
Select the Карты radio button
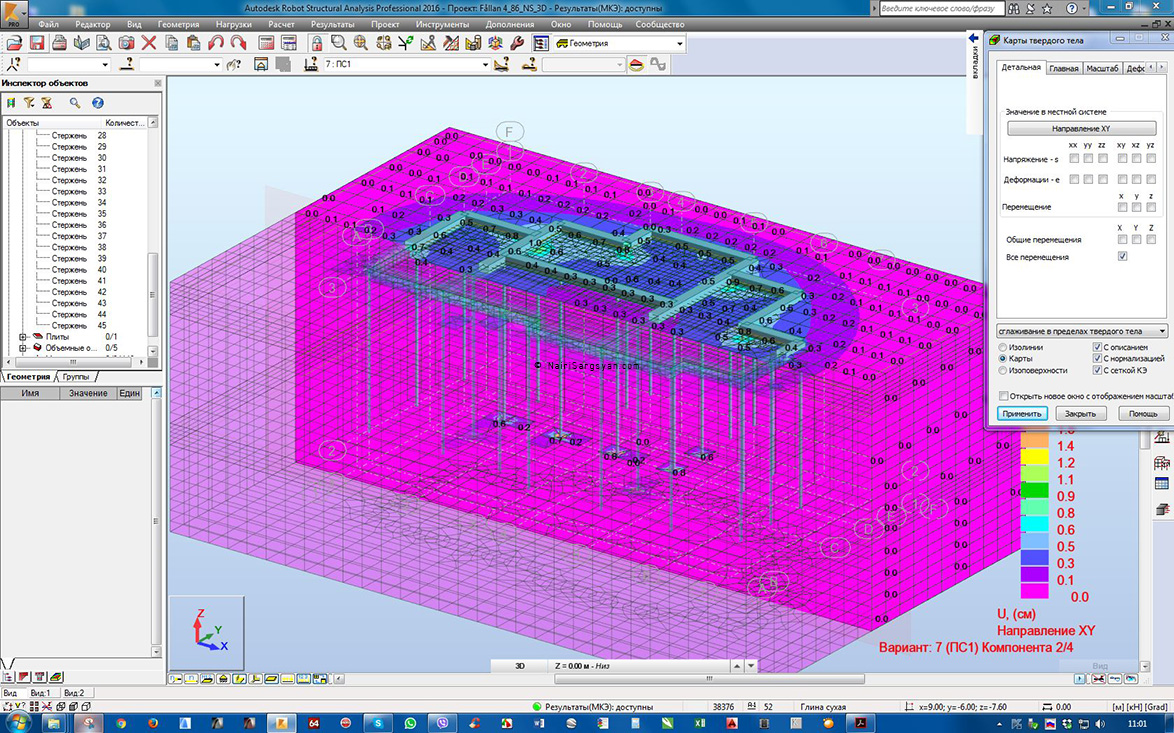(1003, 359)
